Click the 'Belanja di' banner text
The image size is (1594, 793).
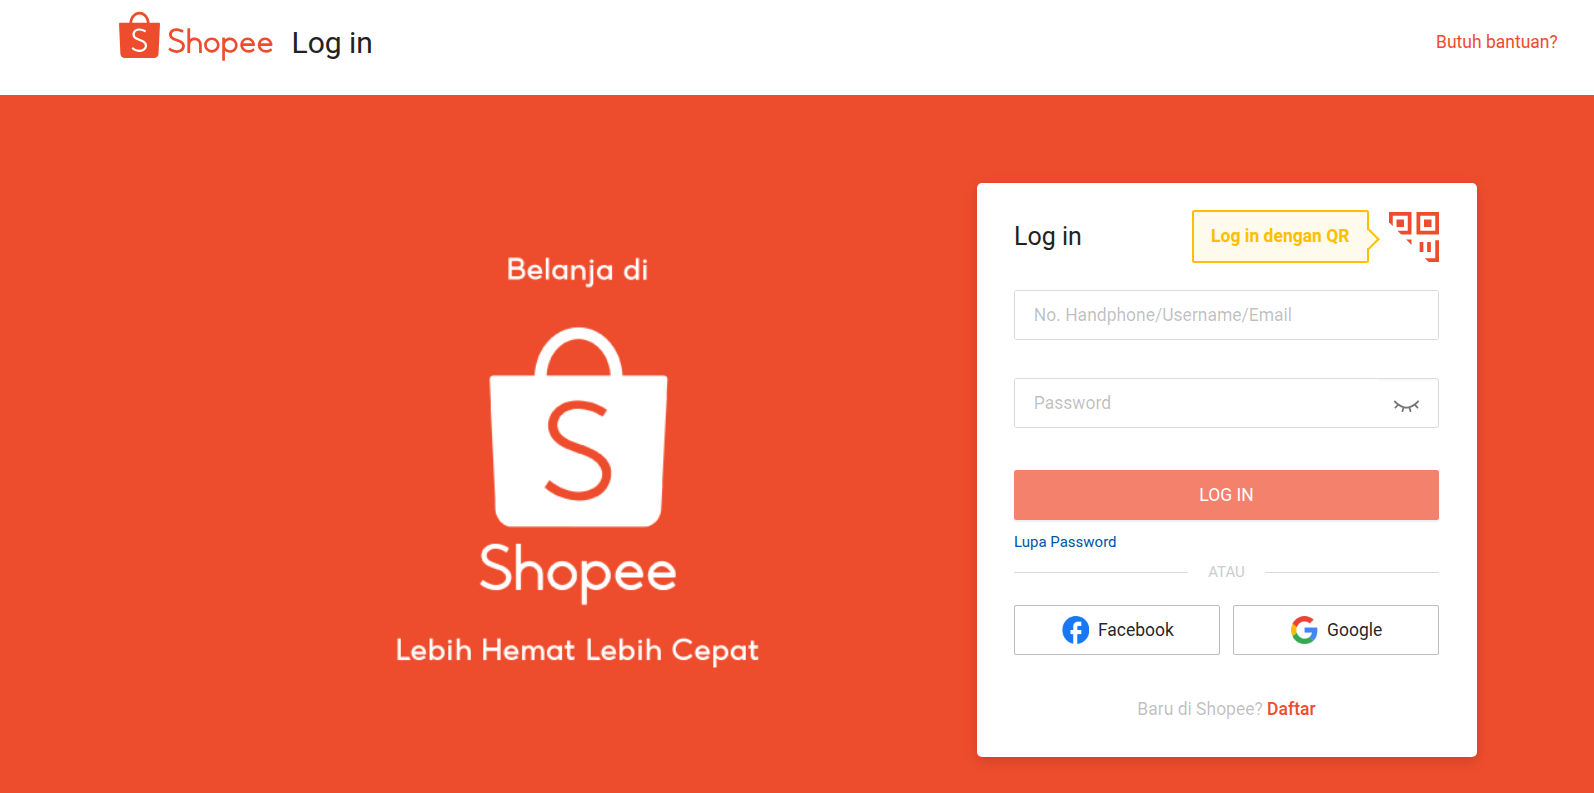578,270
